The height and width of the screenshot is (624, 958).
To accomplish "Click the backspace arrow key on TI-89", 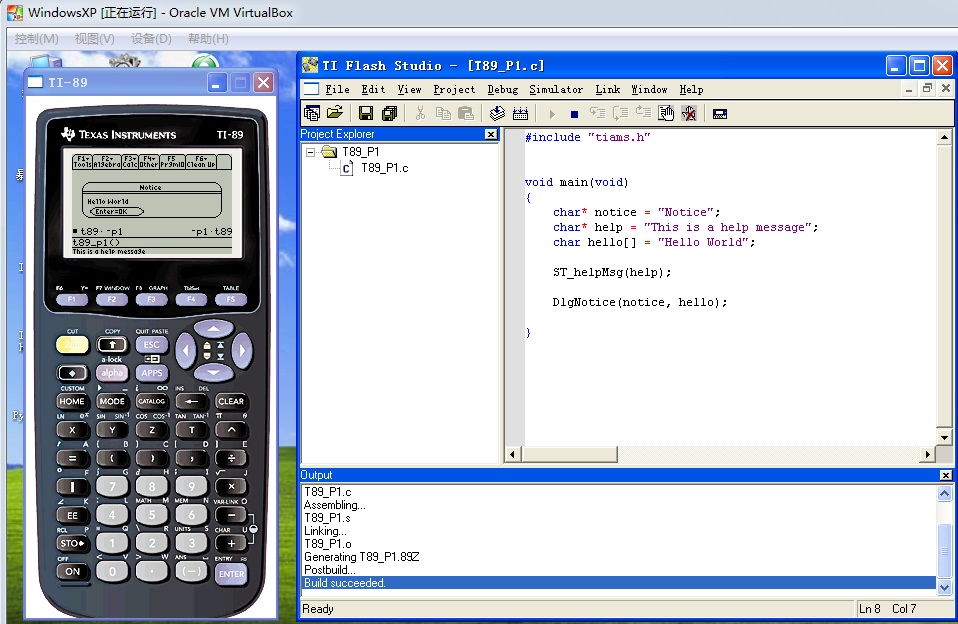I will pyautogui.click(x=191, y=402).
